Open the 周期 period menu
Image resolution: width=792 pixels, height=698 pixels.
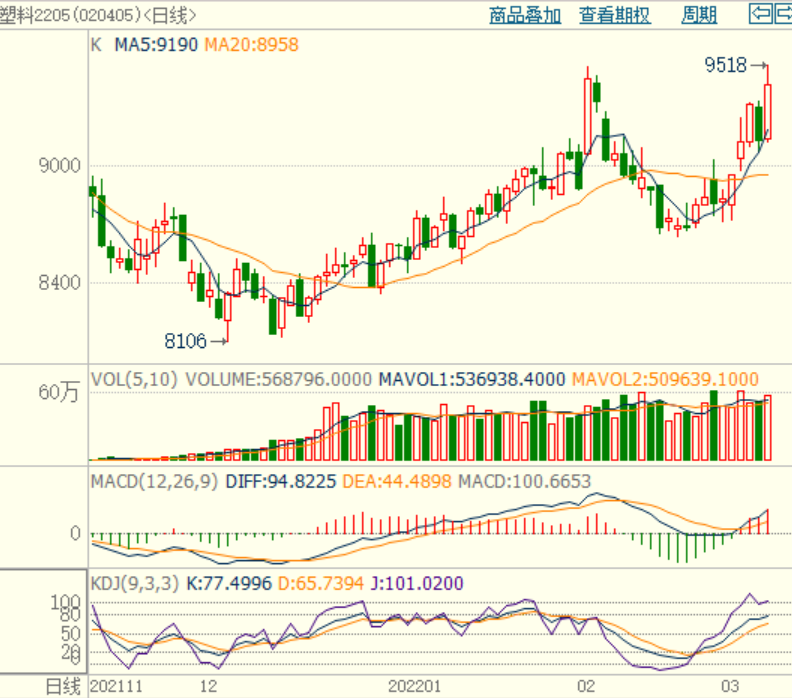tap(699, 15)
